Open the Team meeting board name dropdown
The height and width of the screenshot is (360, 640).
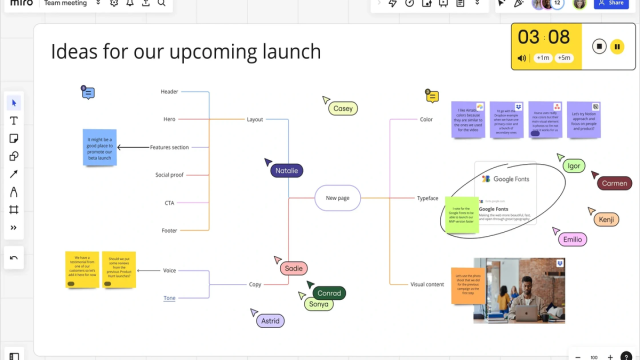[98, 3]
